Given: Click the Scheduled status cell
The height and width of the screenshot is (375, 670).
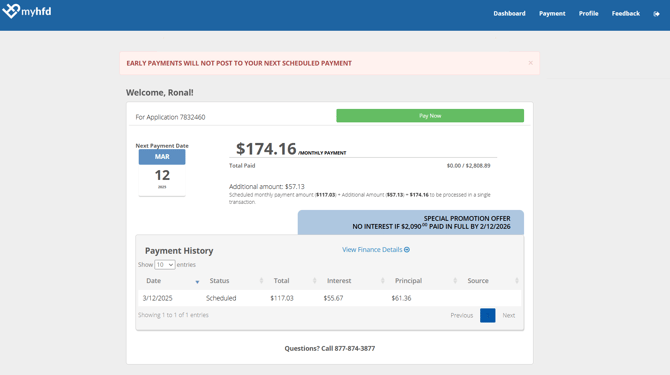Looking at the screenshot, I should coord(221,298).
